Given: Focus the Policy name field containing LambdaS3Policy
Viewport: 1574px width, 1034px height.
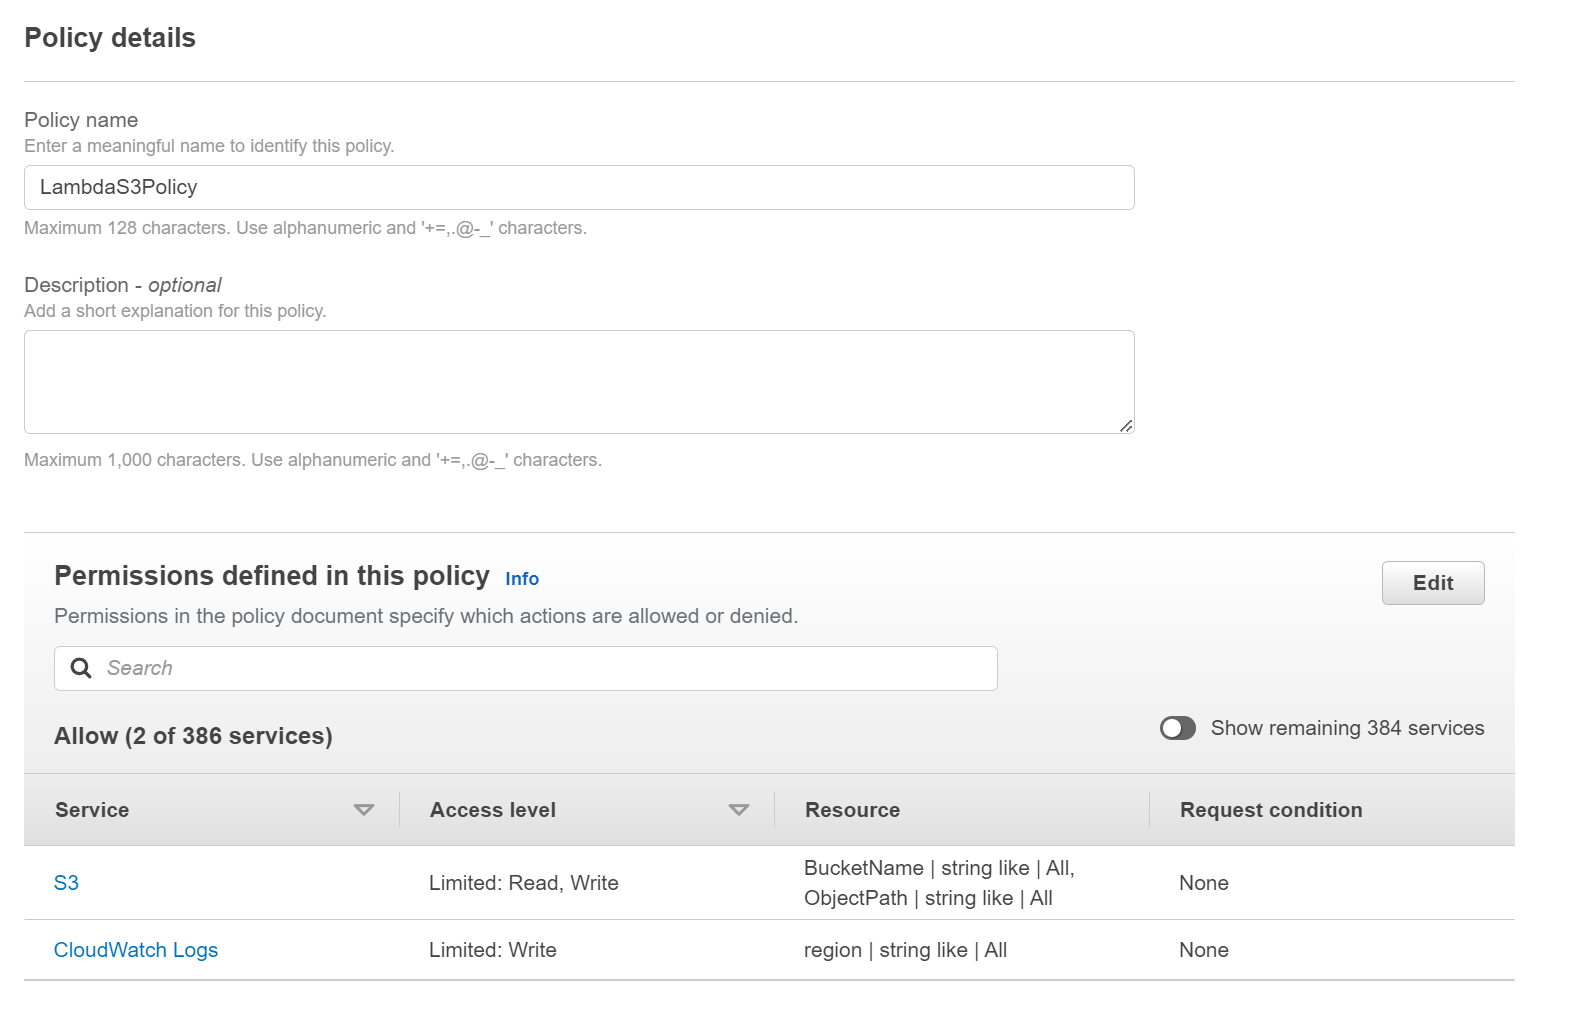Looking at the screenshot, I should pos(579,188).
